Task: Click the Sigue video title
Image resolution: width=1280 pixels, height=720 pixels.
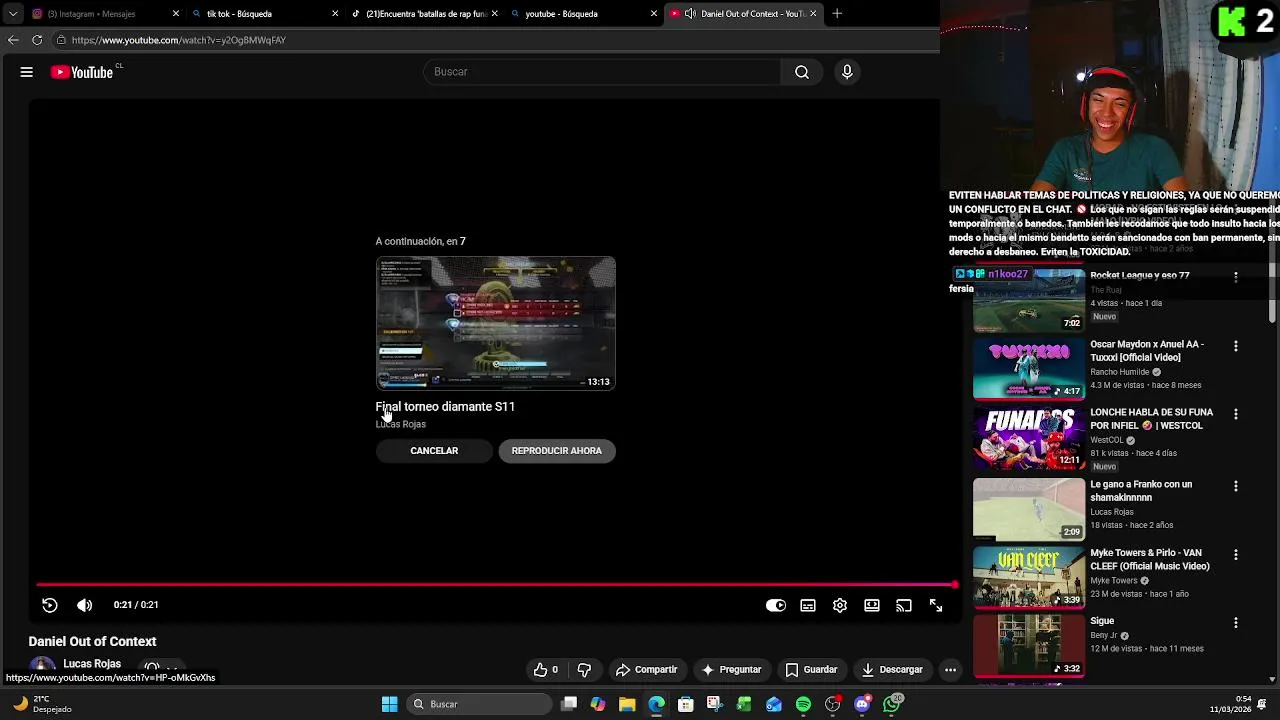Action: pos(1102,621)
